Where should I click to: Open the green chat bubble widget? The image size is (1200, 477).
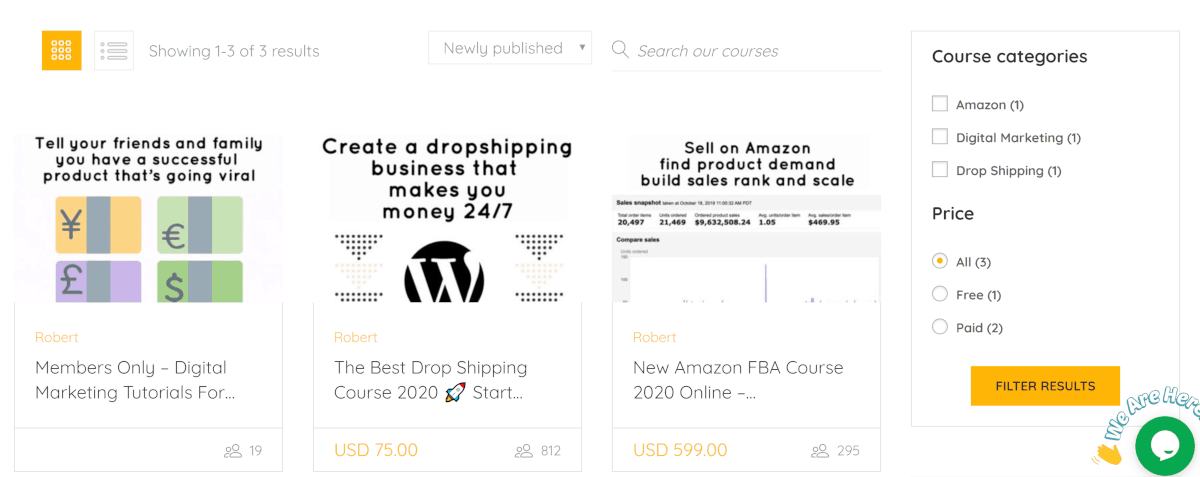point(1165,446)
